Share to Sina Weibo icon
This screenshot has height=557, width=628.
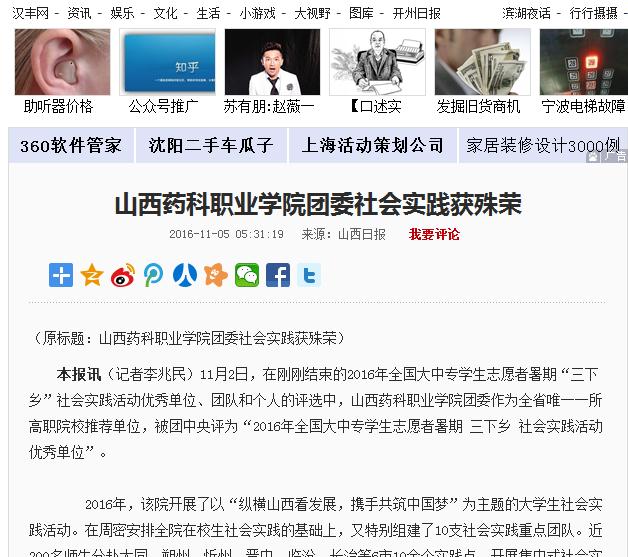[123, 275]
